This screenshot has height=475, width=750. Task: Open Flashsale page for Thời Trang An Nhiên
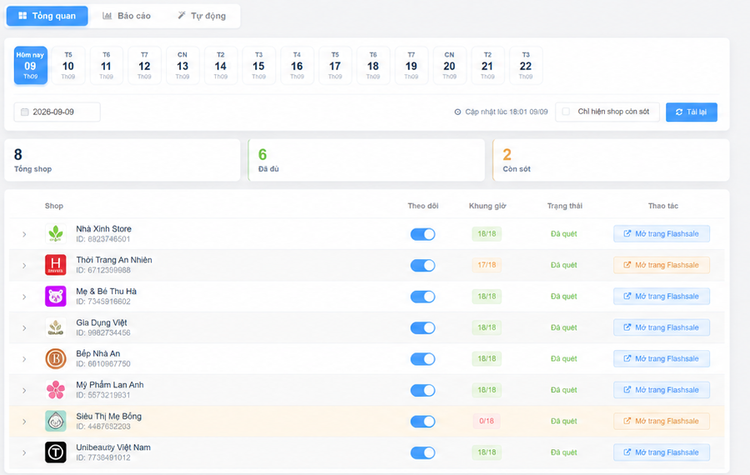[x=662, y=265]
